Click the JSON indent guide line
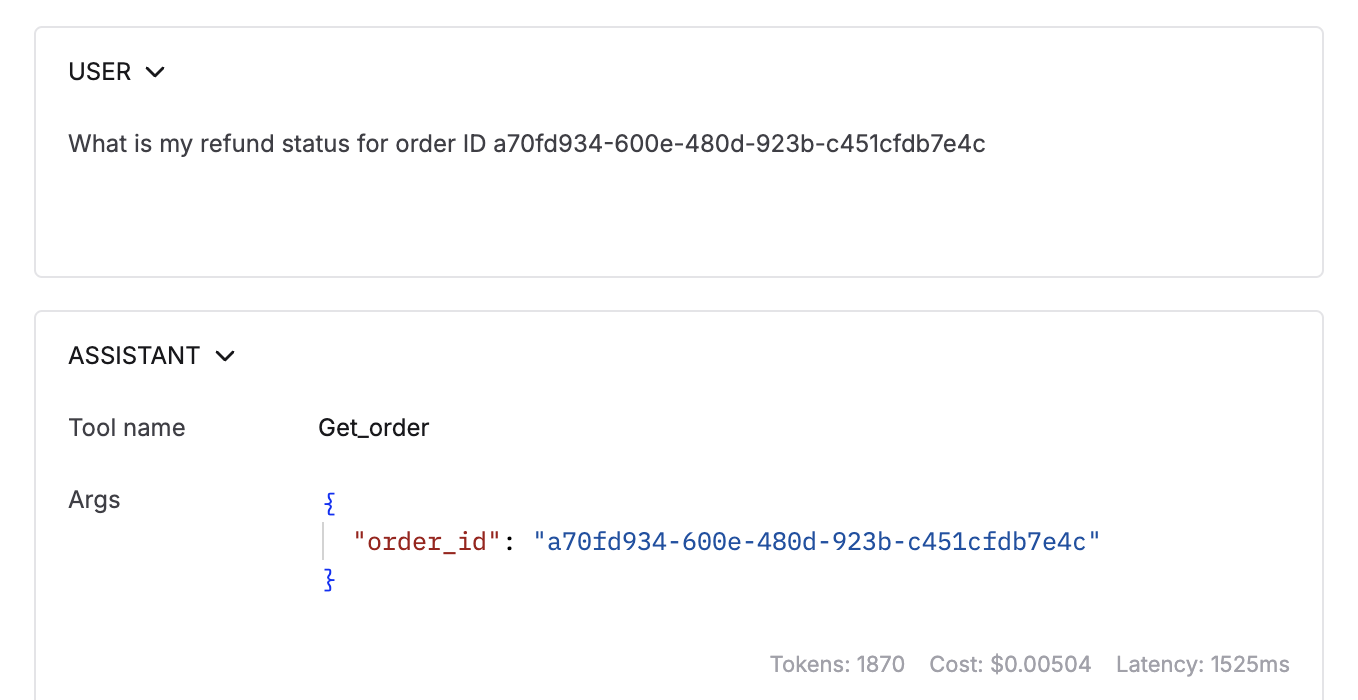Image resolution: width=1358 pixels, height=700 pixels. pos(324,542)
